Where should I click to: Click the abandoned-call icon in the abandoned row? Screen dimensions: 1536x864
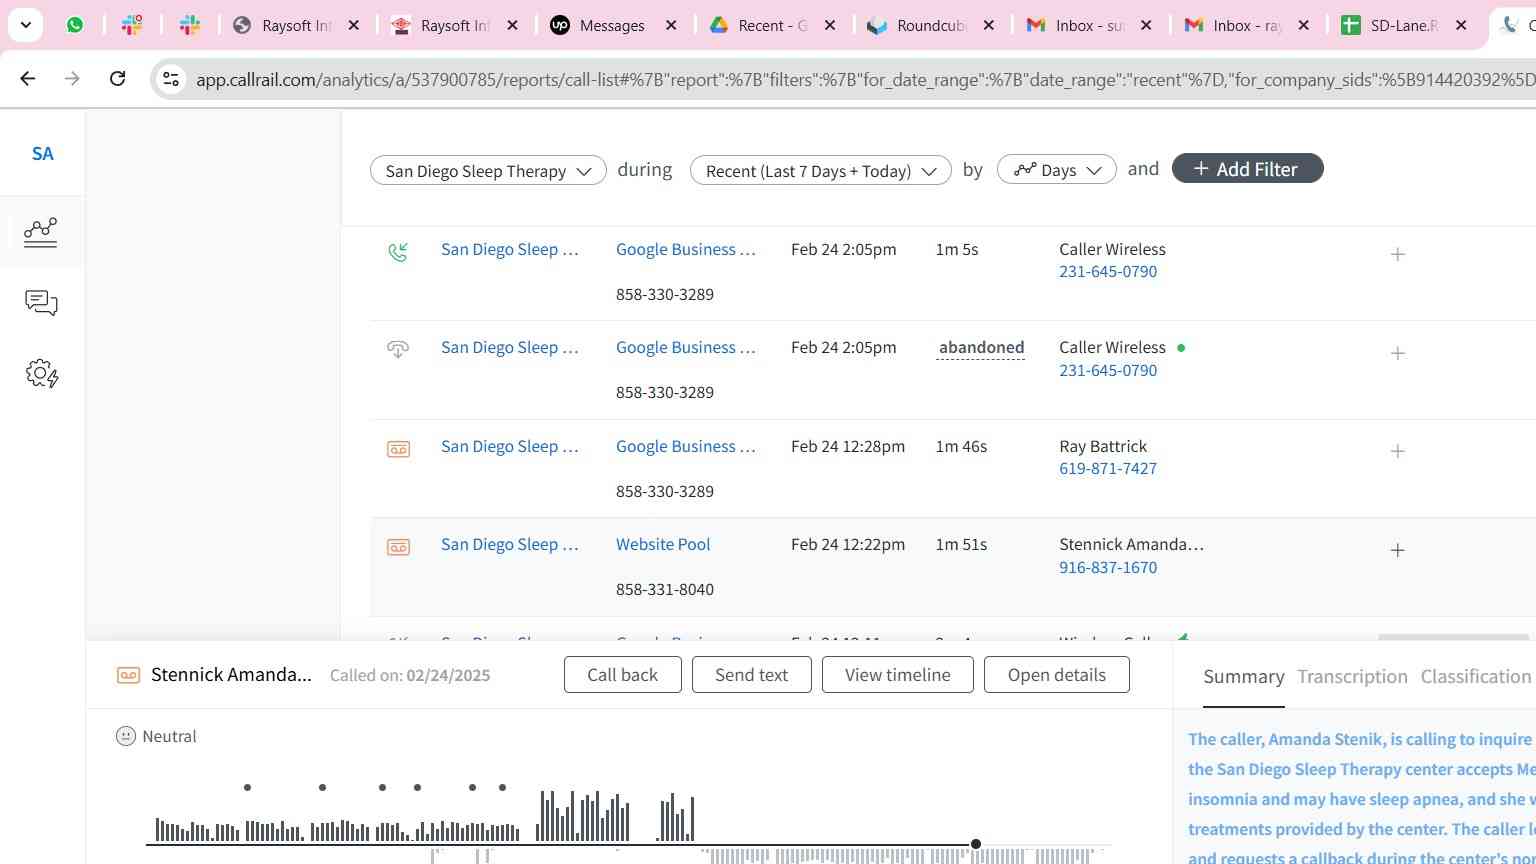pos(398,350)
